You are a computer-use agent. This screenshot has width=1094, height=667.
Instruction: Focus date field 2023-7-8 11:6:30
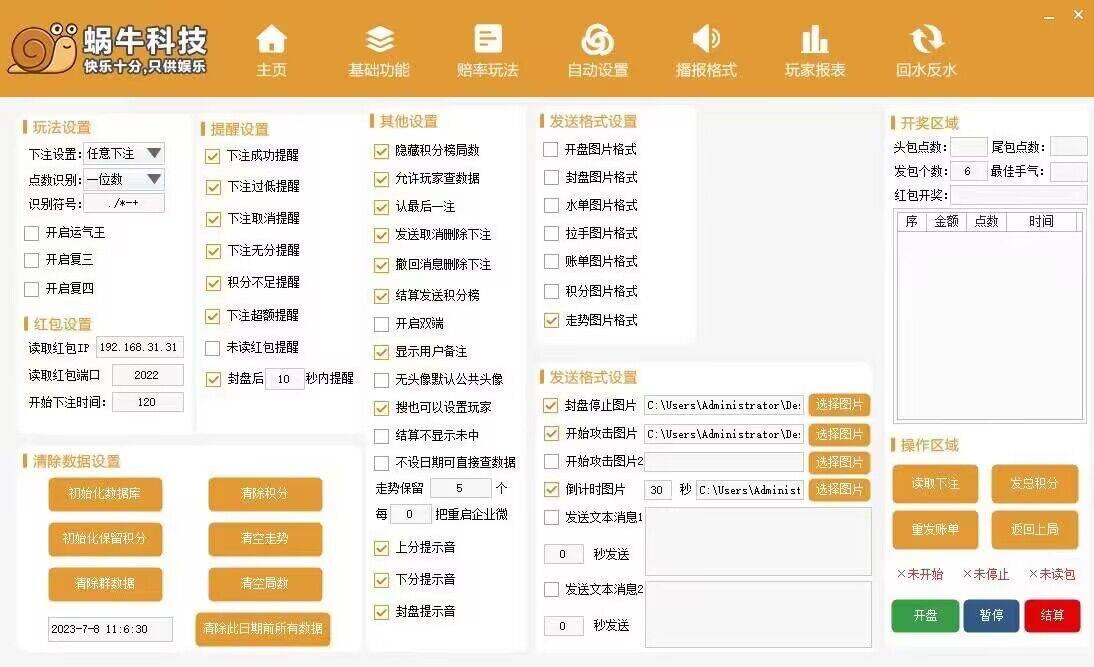tap(110, 629)
